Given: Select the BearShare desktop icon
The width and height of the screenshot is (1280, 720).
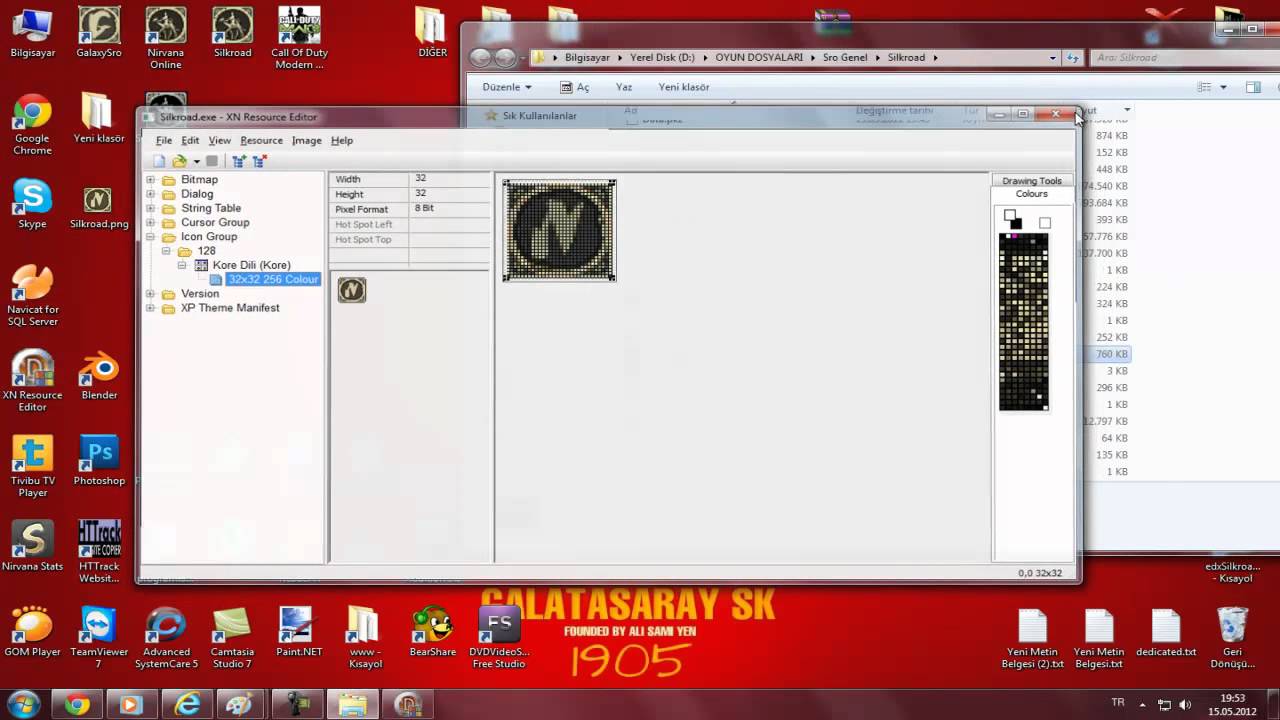Looking at the screenshot, I should click(x=433, y=632).
